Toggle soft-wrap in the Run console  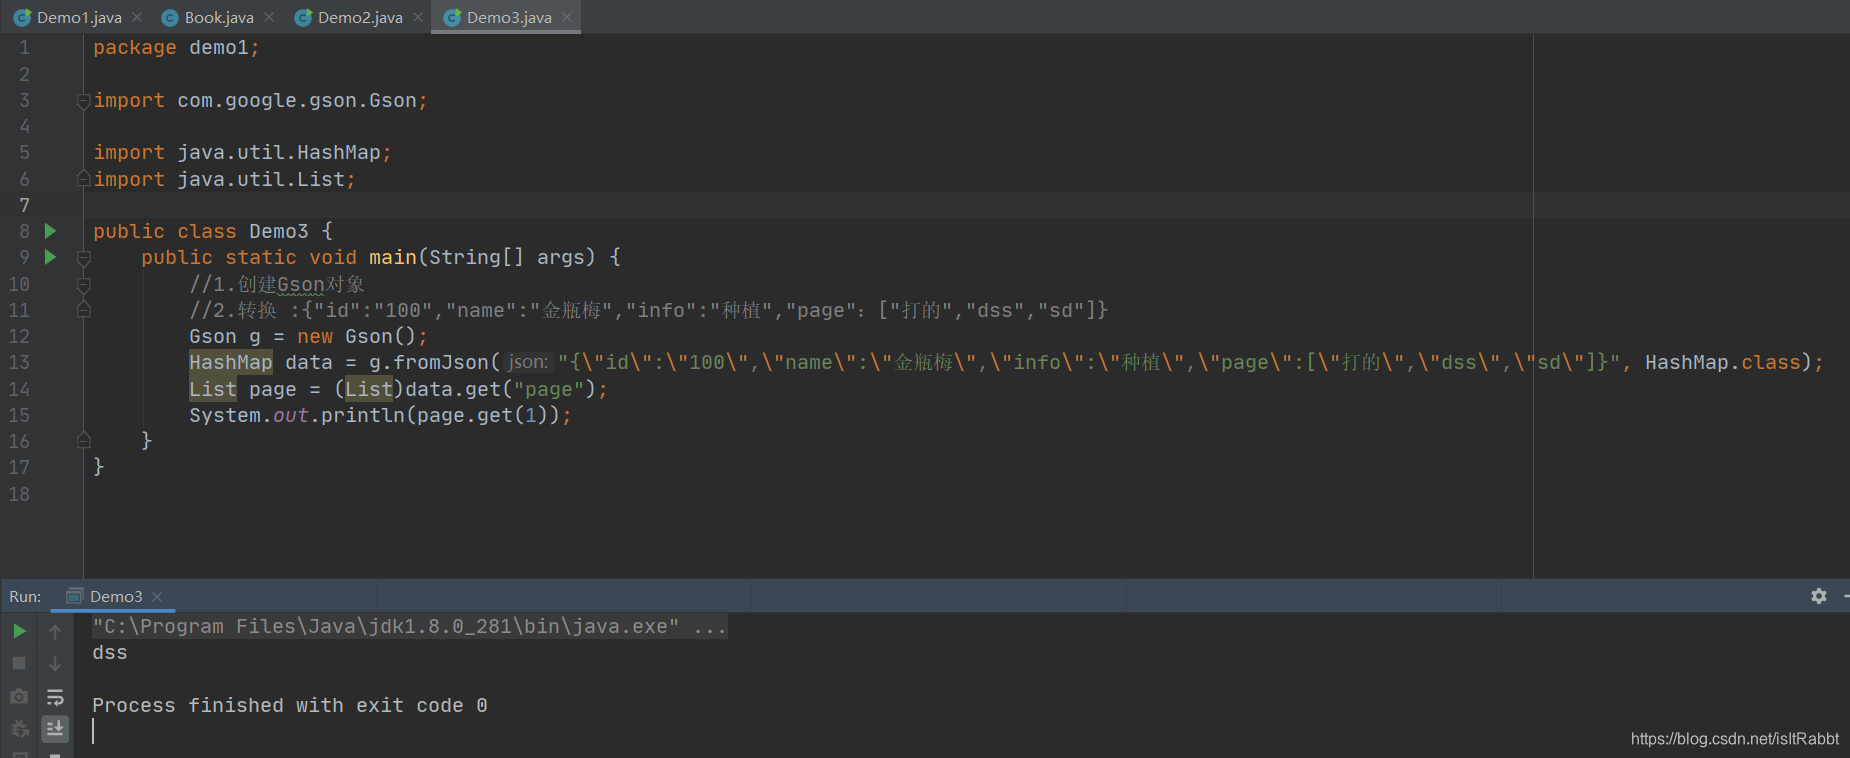pos(55,696)
